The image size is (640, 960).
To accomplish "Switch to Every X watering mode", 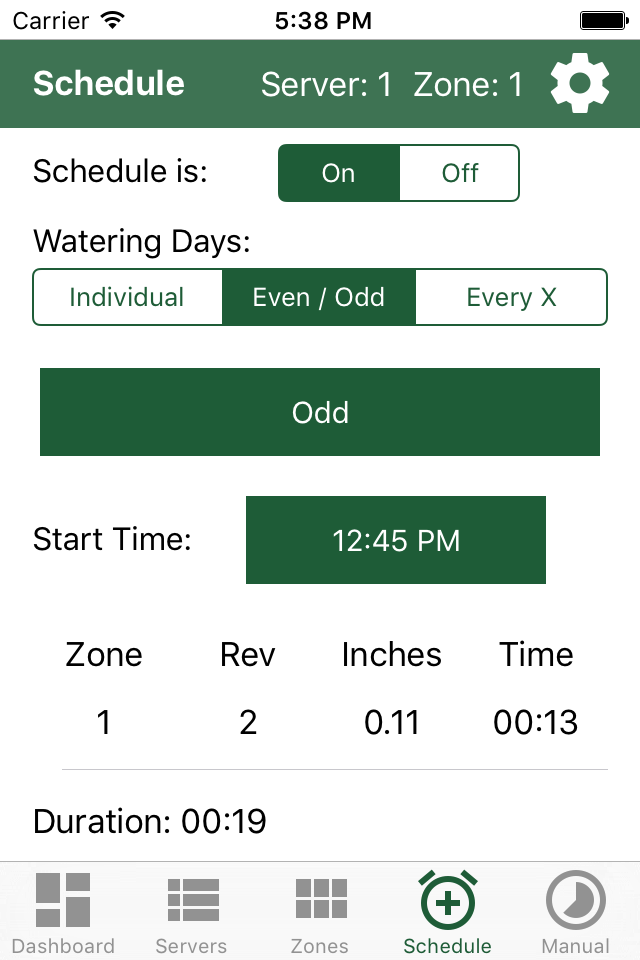I will pos(511,297).
